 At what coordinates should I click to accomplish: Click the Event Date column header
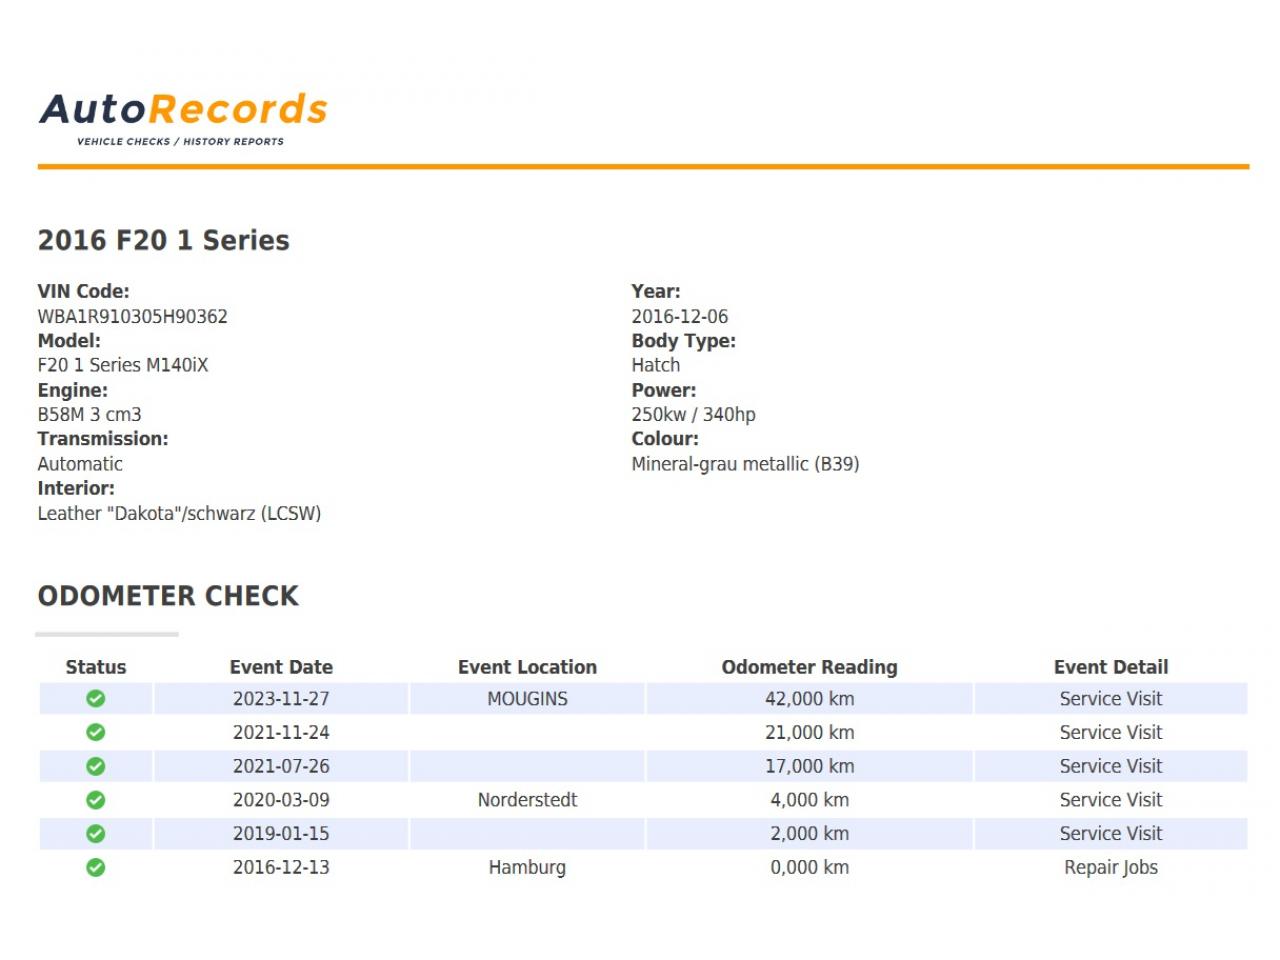(x=281, y=667)
